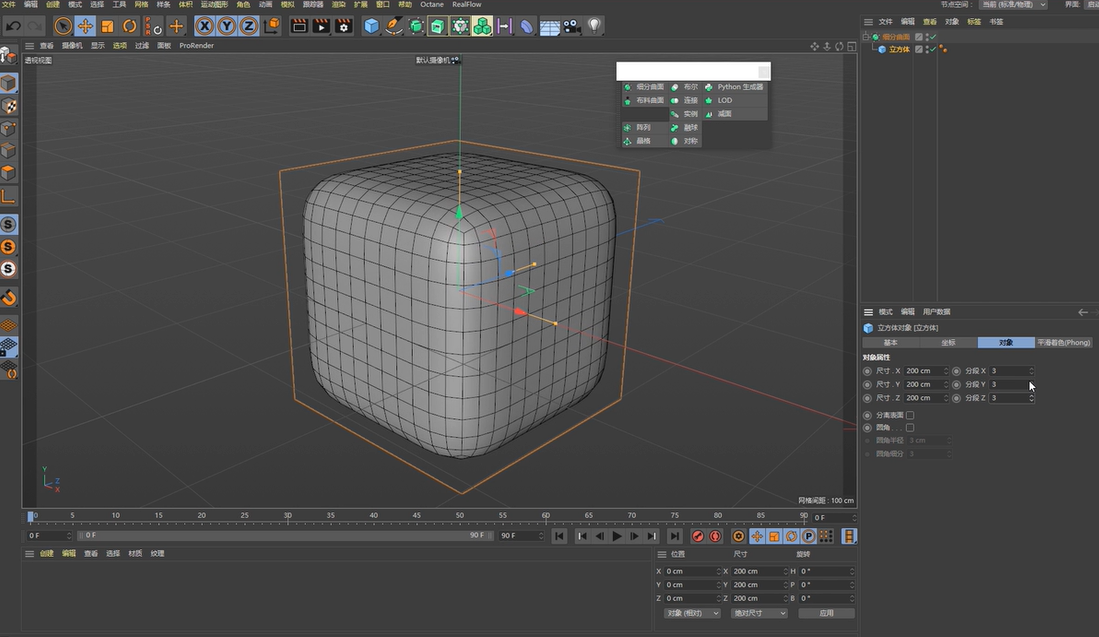Click the Render to Picture Viewer icon

click(320, 26)
